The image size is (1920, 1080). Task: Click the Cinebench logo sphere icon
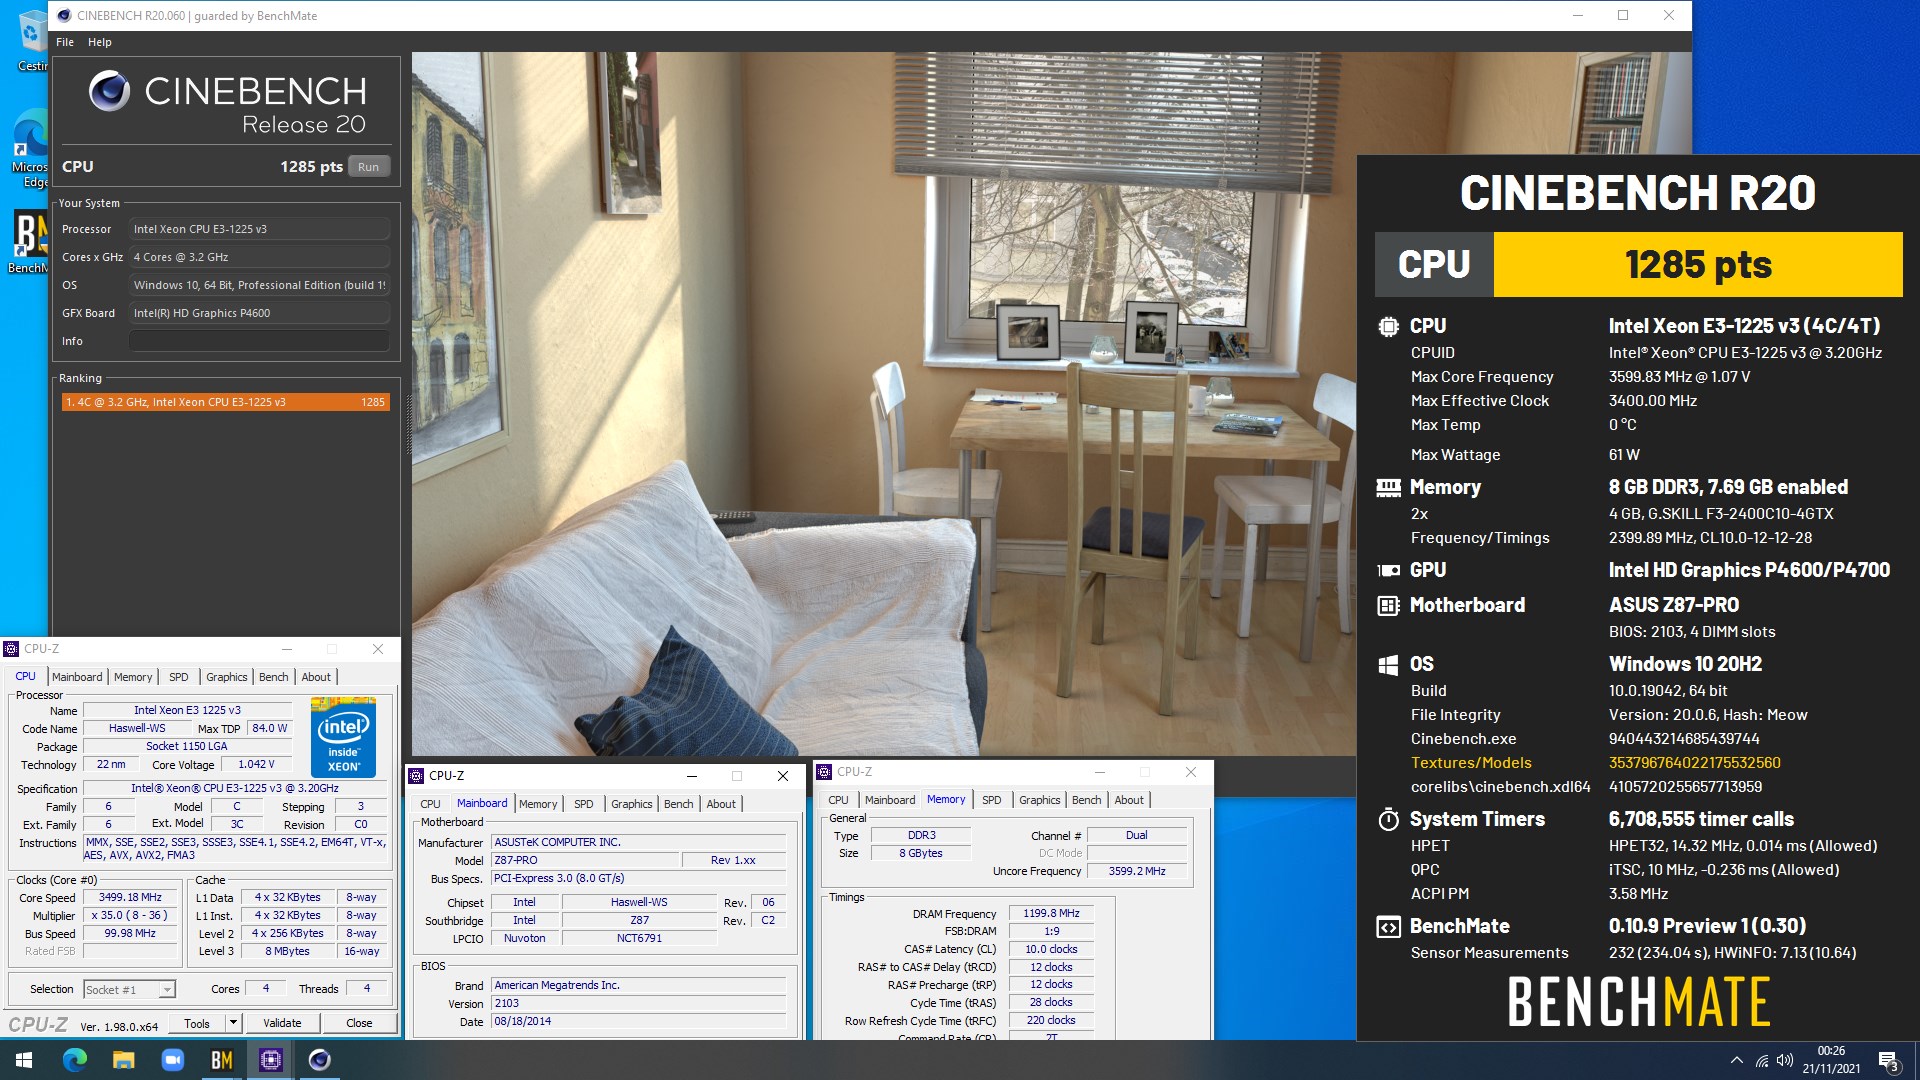click(109, 91)
